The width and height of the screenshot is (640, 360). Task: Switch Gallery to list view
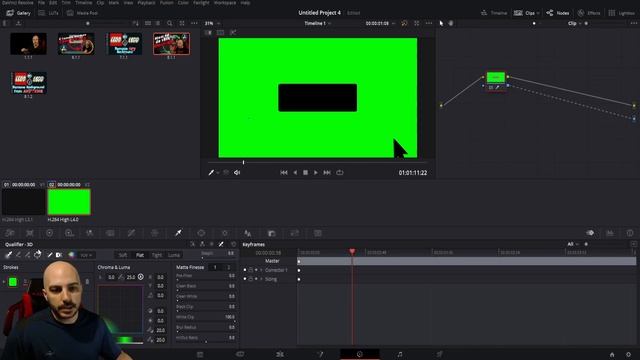pyautogui.click(x=158, y=23)
